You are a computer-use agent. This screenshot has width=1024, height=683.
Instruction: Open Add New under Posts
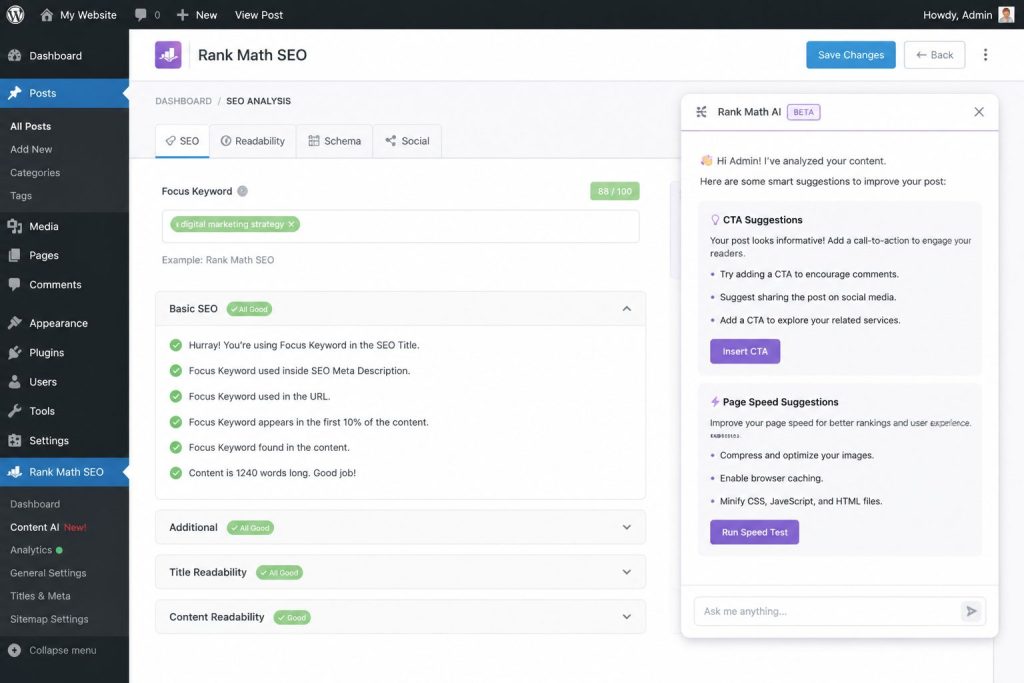pos(31,150)
